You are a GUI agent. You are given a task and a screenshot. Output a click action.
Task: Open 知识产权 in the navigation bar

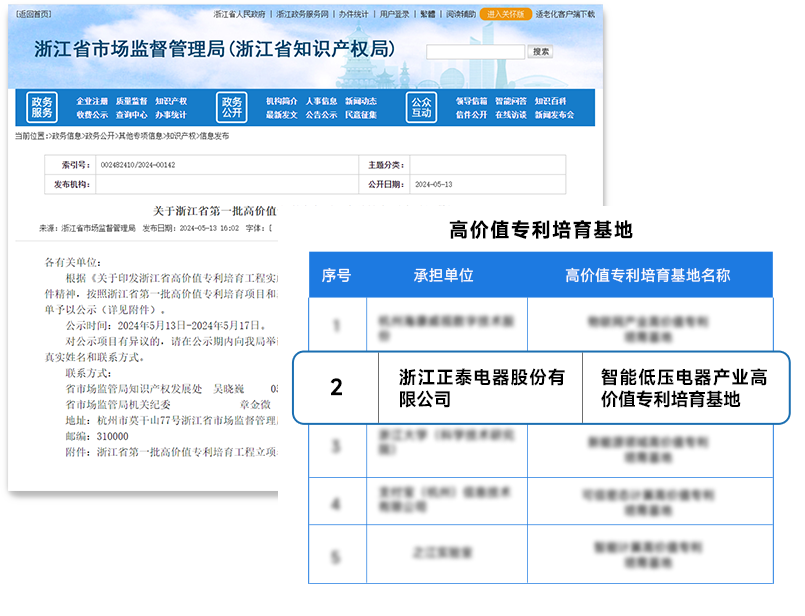click(171, 101)
